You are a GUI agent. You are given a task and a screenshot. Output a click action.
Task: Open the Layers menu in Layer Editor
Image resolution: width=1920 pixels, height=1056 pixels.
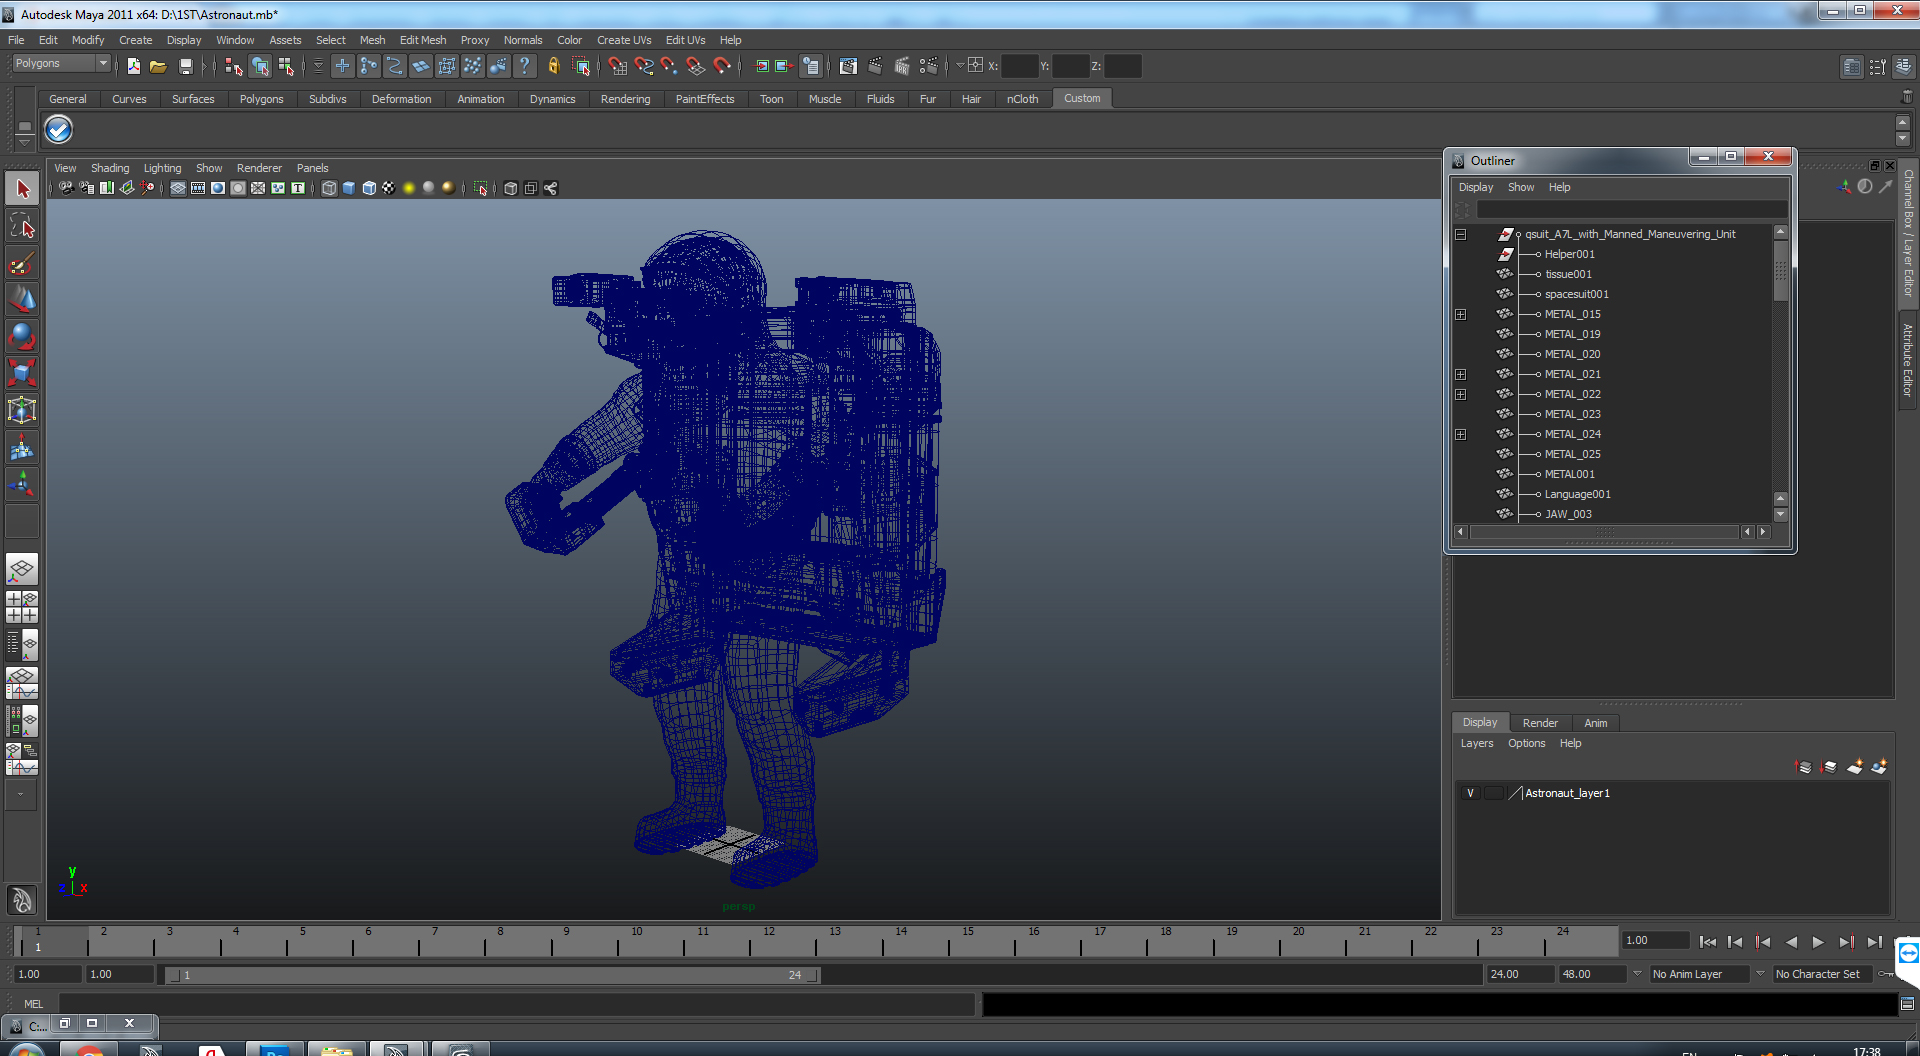point(1476,743)
